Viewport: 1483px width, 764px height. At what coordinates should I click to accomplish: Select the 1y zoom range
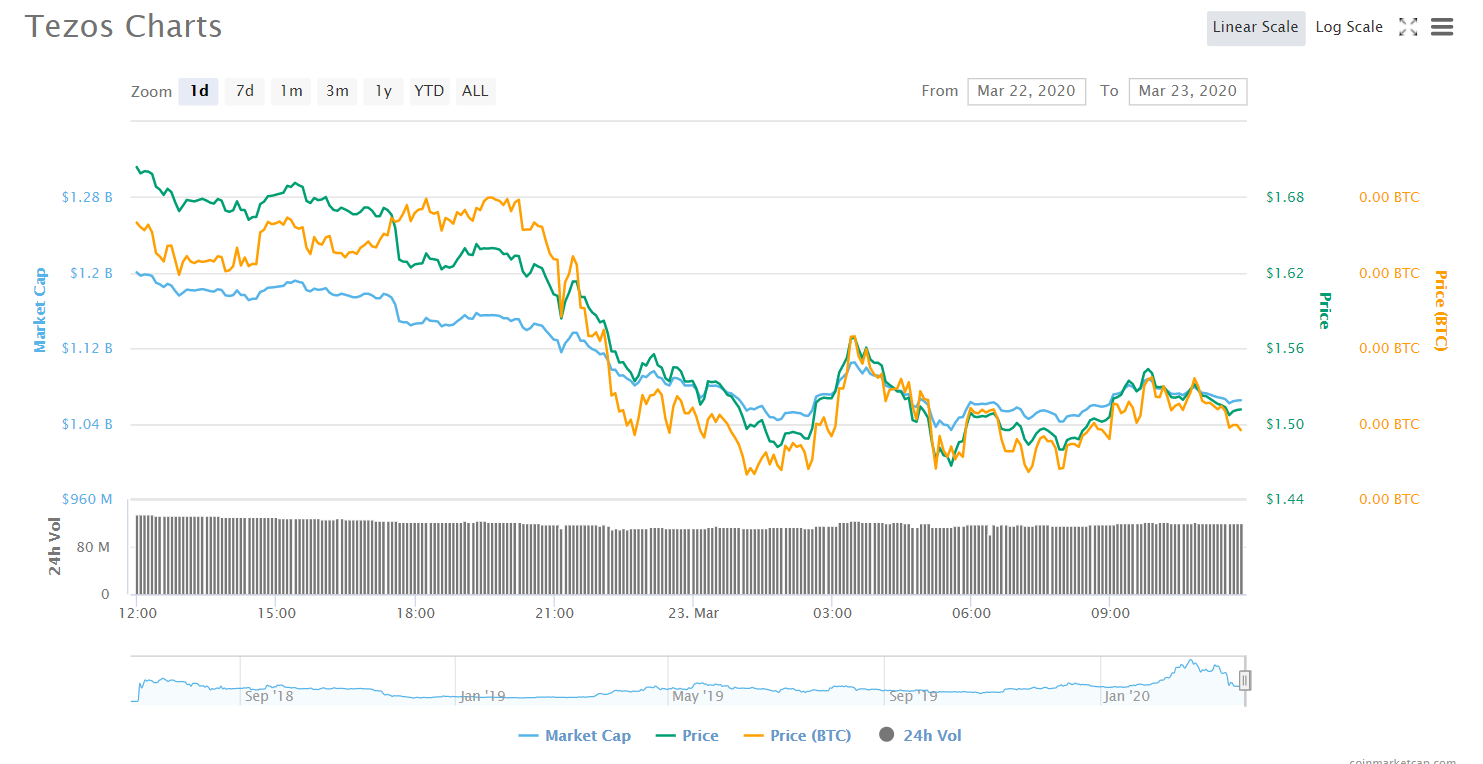(383, 91)
